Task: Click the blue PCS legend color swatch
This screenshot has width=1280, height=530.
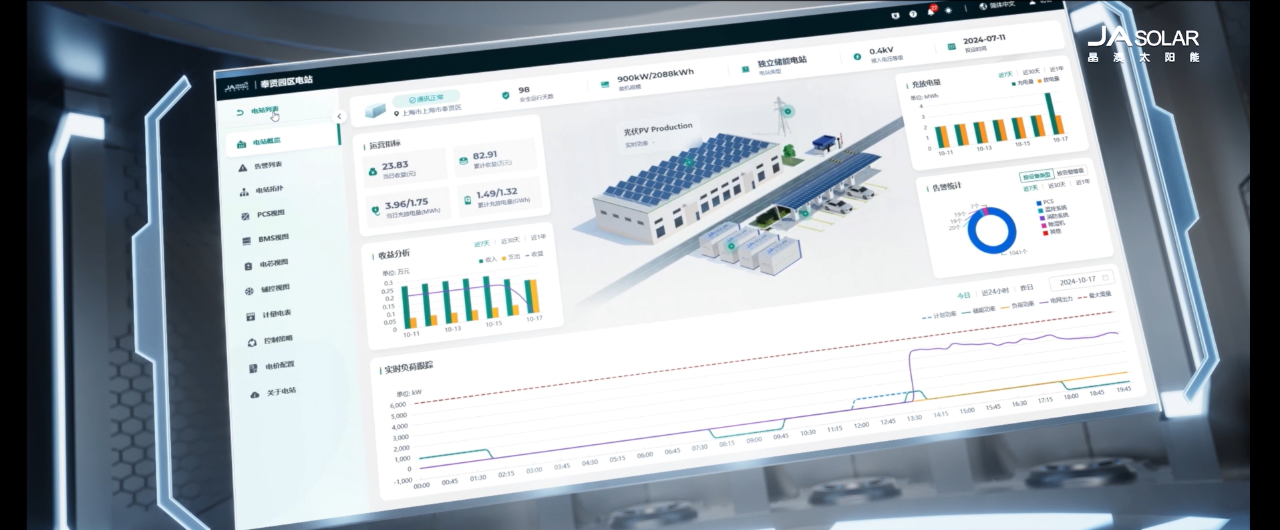Action: 1039,202
